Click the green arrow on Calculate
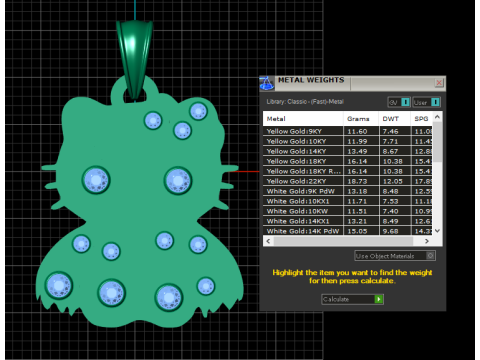Image resolution: width=480 pixels, height=360 pixels. tap(379, 299)
